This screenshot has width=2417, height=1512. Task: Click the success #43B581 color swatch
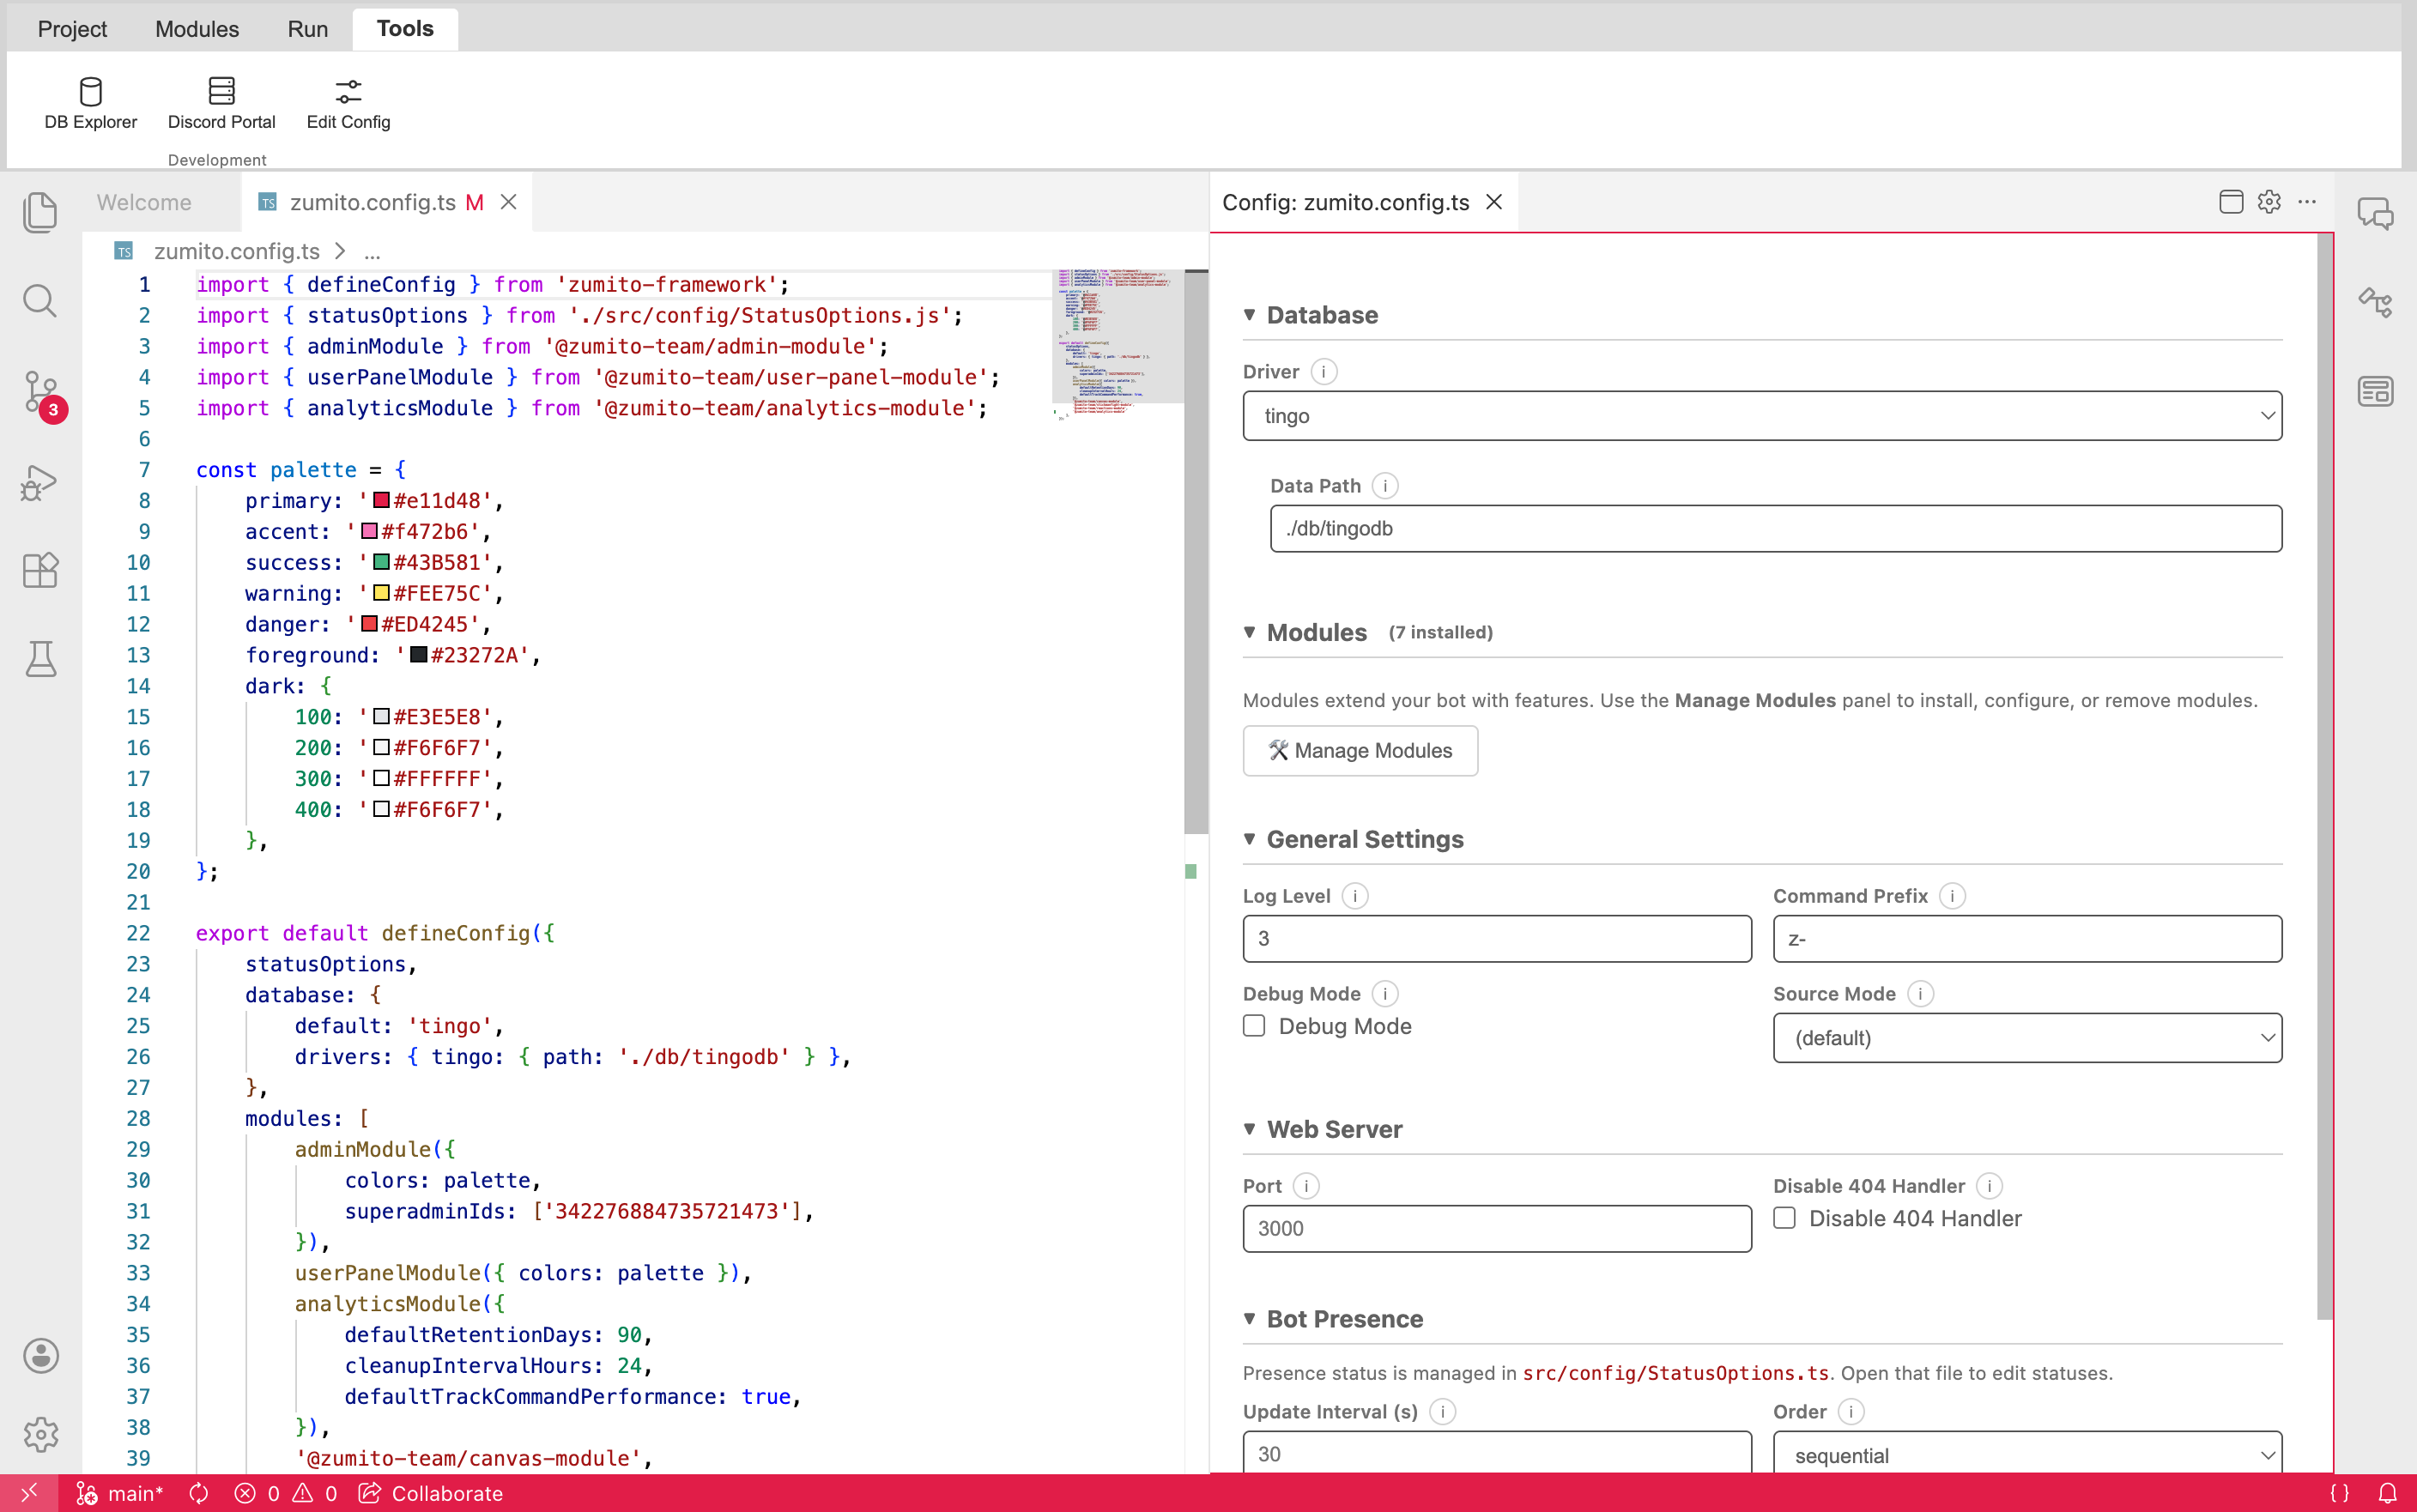pyautogui.click(x=381, y=562)
